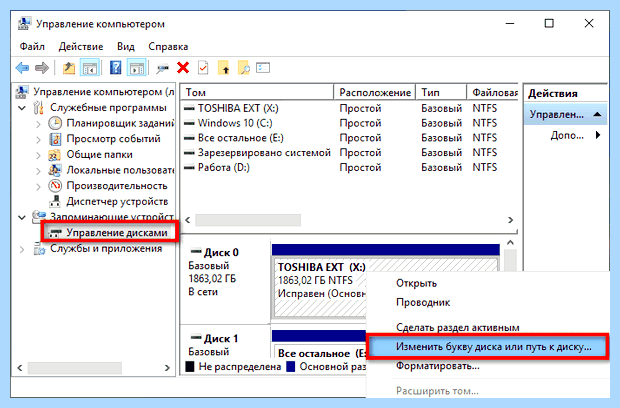Screen dimensions: 620x408
Task: Click the Event Viewer tree icon
Action: 55,139
